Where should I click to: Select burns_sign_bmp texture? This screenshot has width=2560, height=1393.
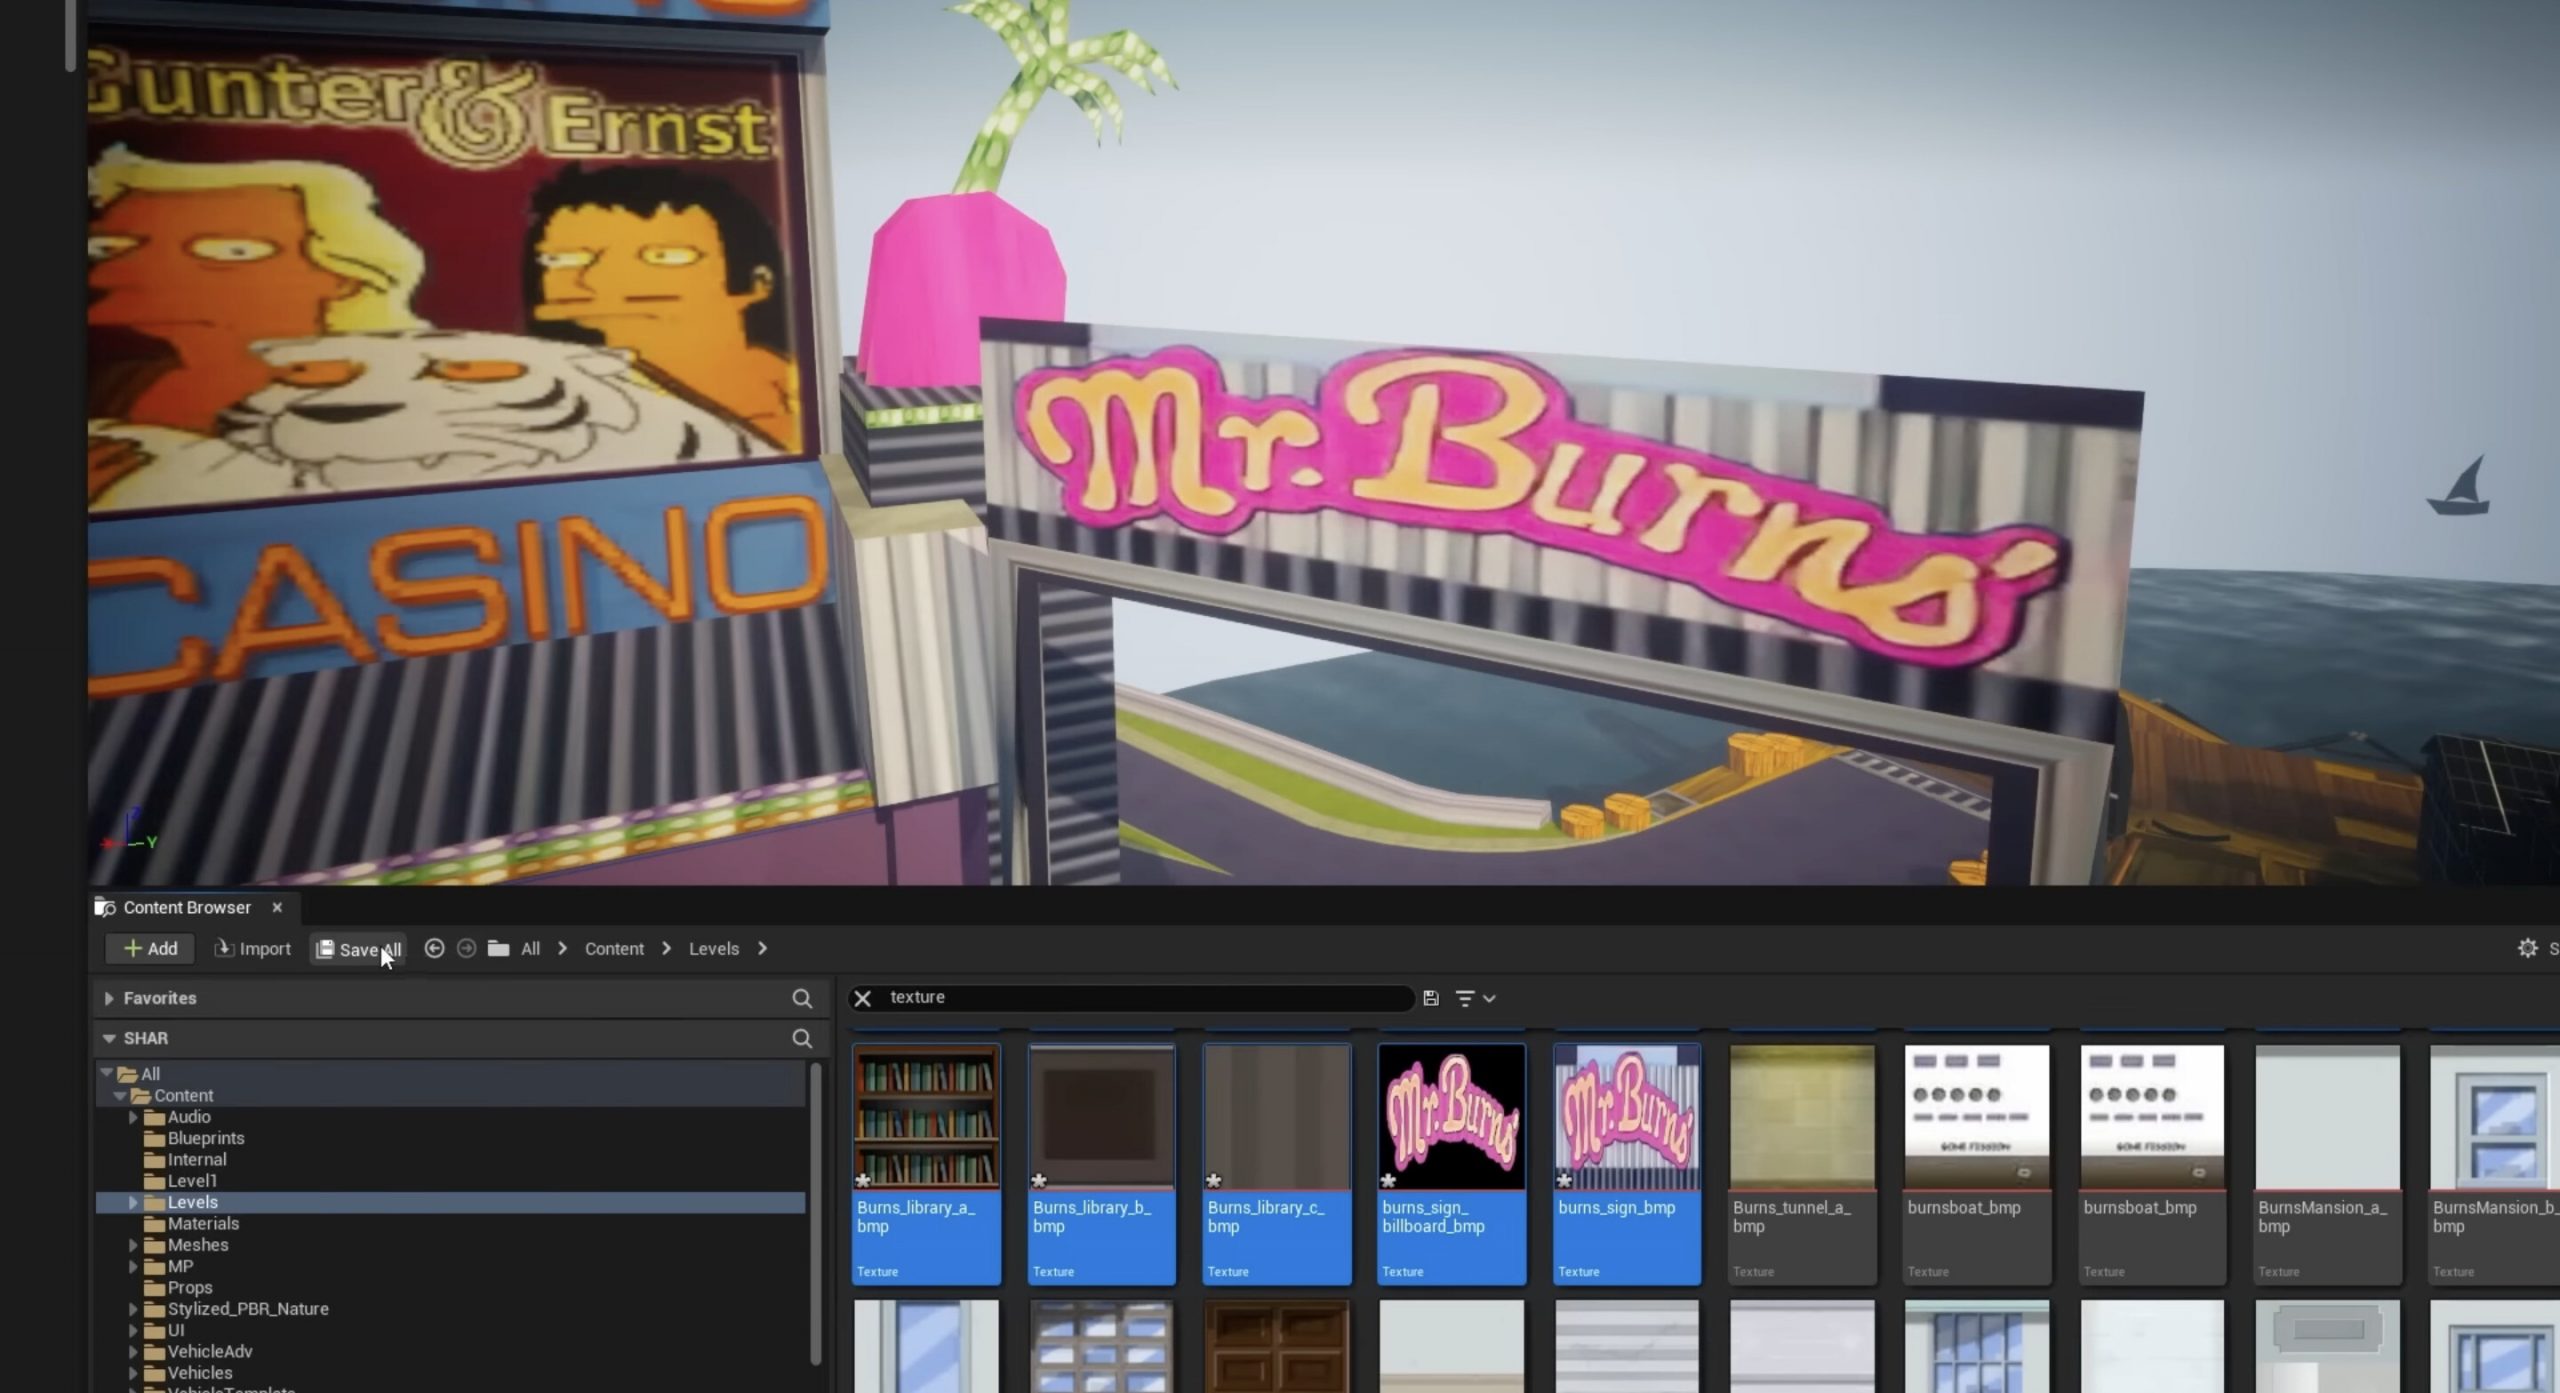pyautogui.click(x=1627, y=1164)
